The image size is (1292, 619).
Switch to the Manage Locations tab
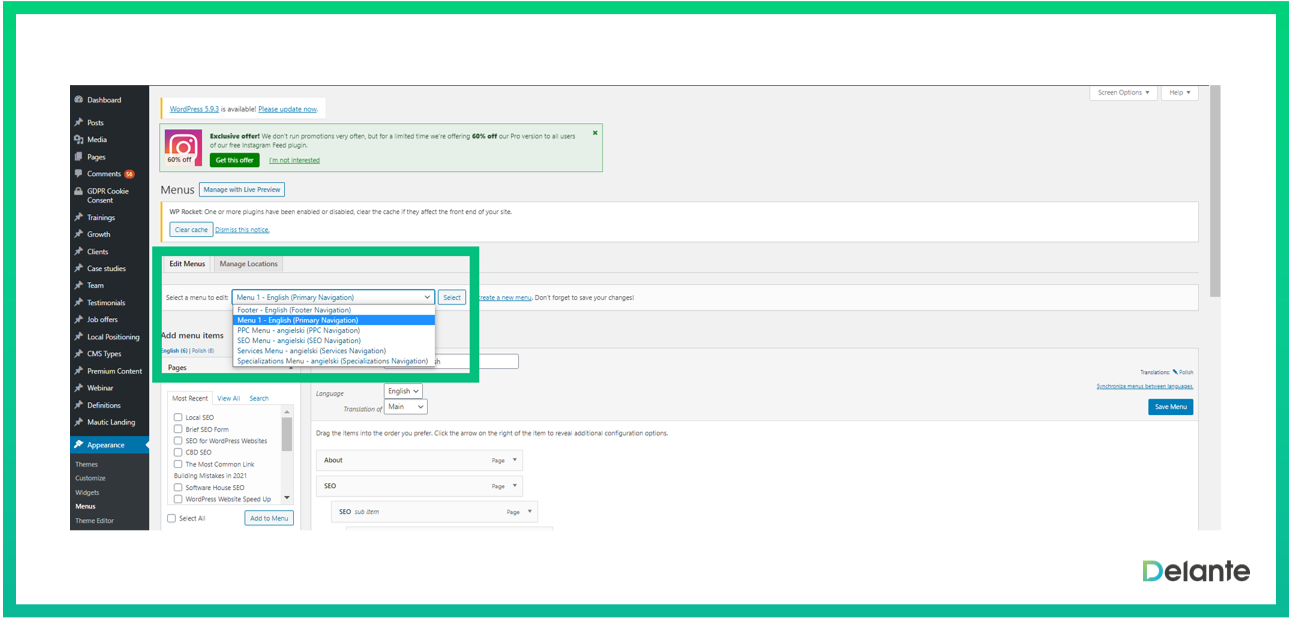coord(249,264)
